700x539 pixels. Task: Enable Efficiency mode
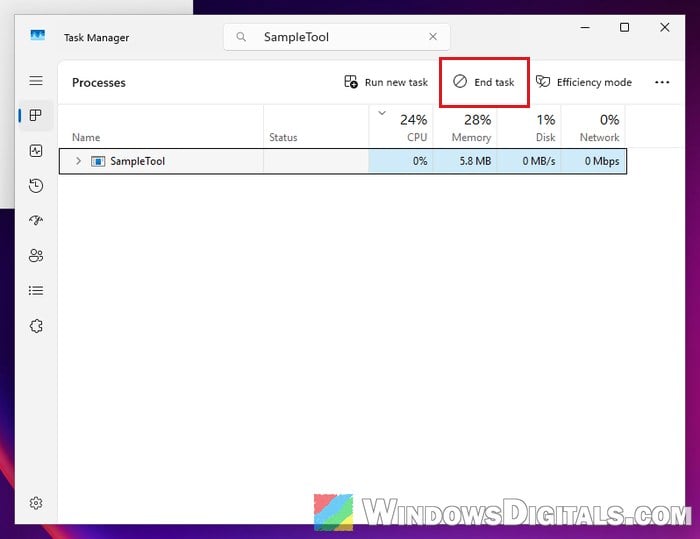click(x=583, y=82)
